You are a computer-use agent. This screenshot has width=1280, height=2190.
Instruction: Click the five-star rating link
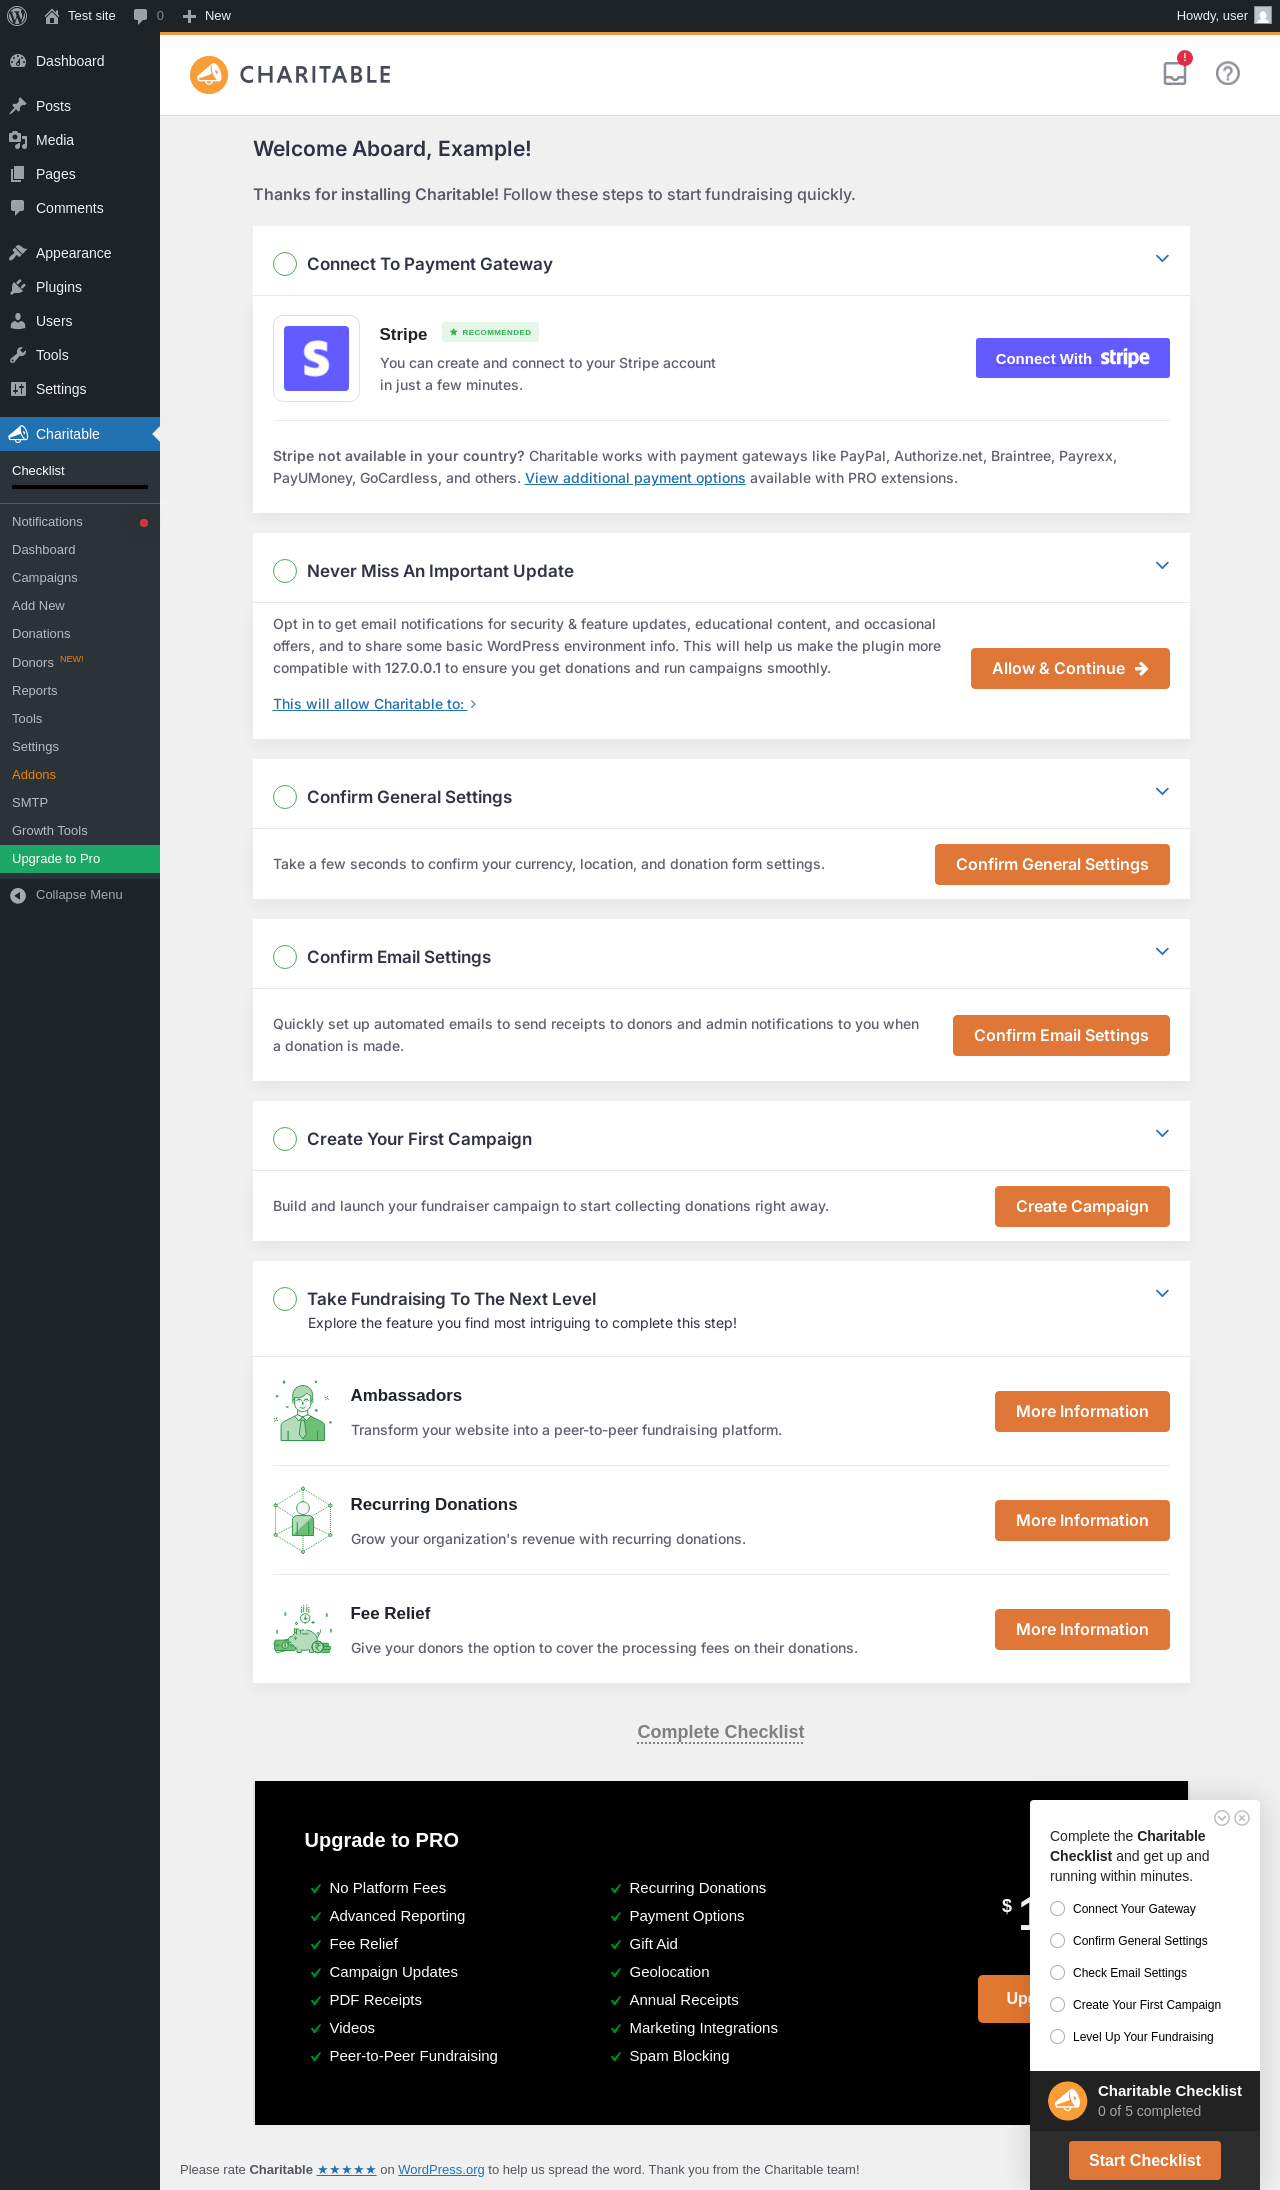click(346, 2170)
